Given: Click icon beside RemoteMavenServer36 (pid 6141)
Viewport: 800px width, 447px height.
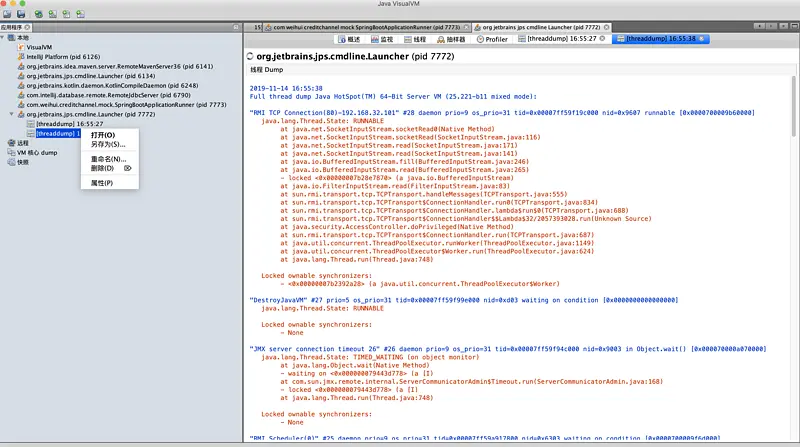Looking at the screenshot, I should pos(21,66).
